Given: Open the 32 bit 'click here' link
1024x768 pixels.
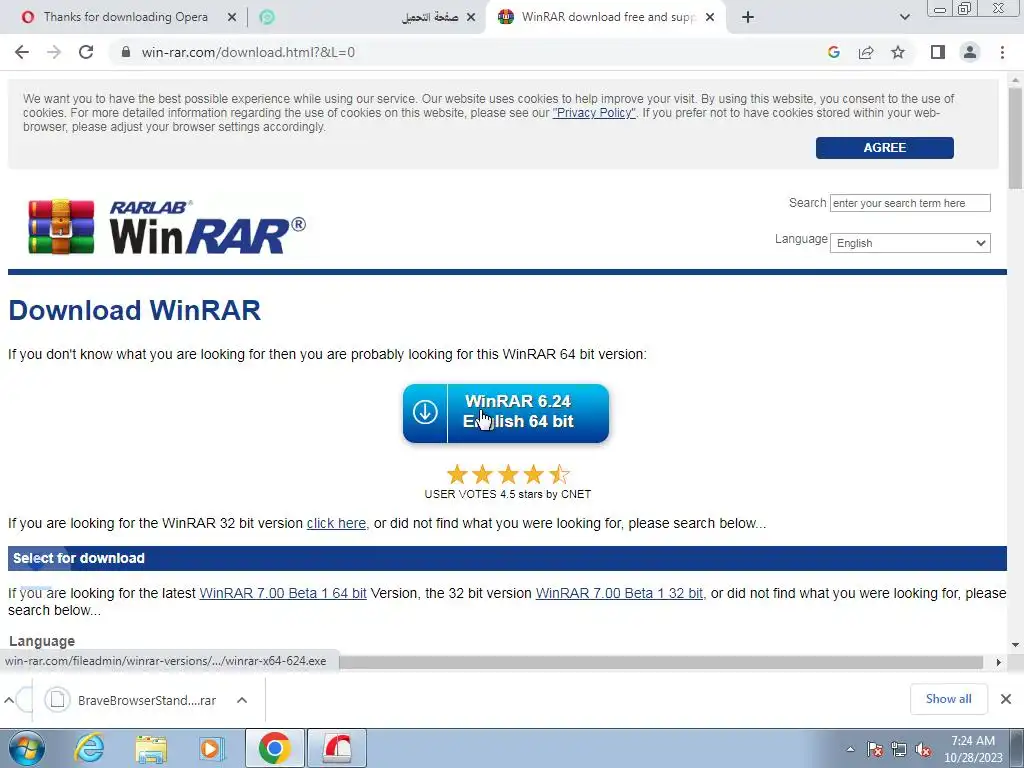Looking at the screenshot, I should pos(336,523).
